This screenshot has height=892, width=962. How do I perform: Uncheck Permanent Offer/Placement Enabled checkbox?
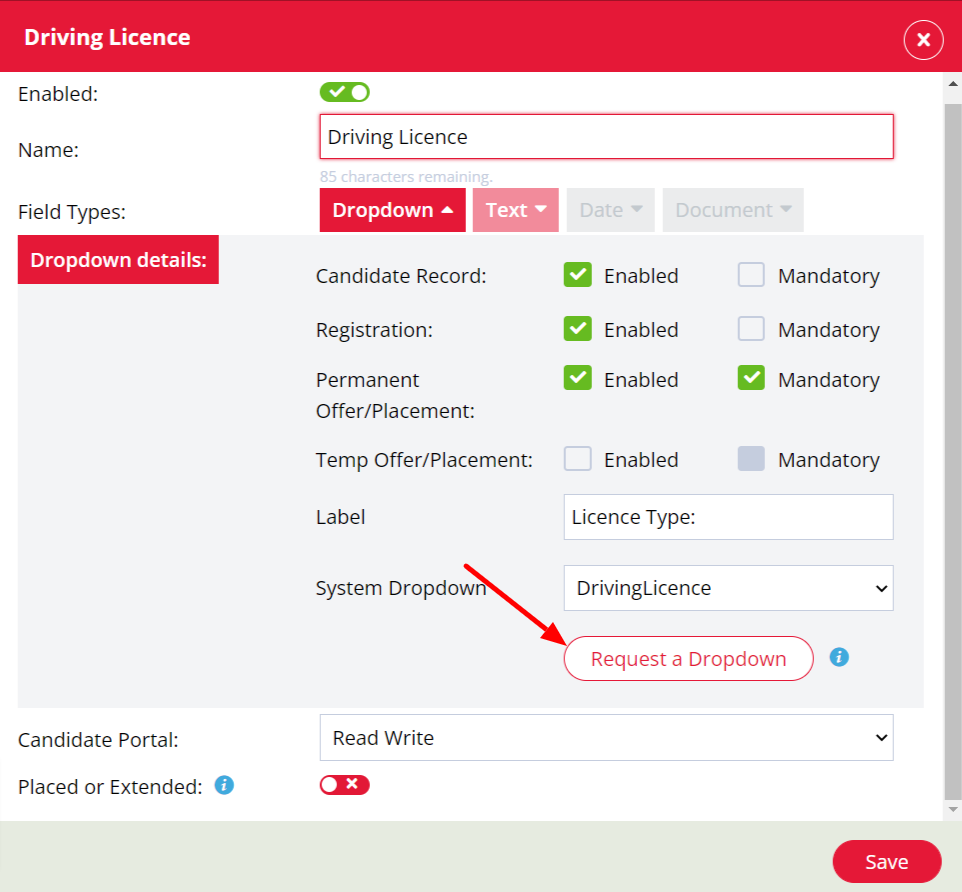(x=577, y=378)
